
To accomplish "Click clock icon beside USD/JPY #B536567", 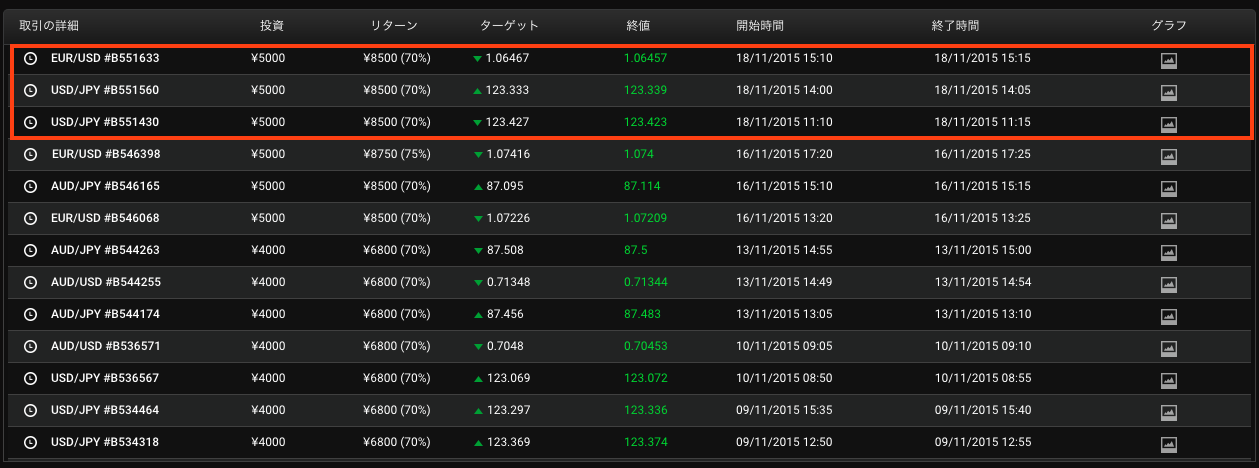I will pos(30,379).
